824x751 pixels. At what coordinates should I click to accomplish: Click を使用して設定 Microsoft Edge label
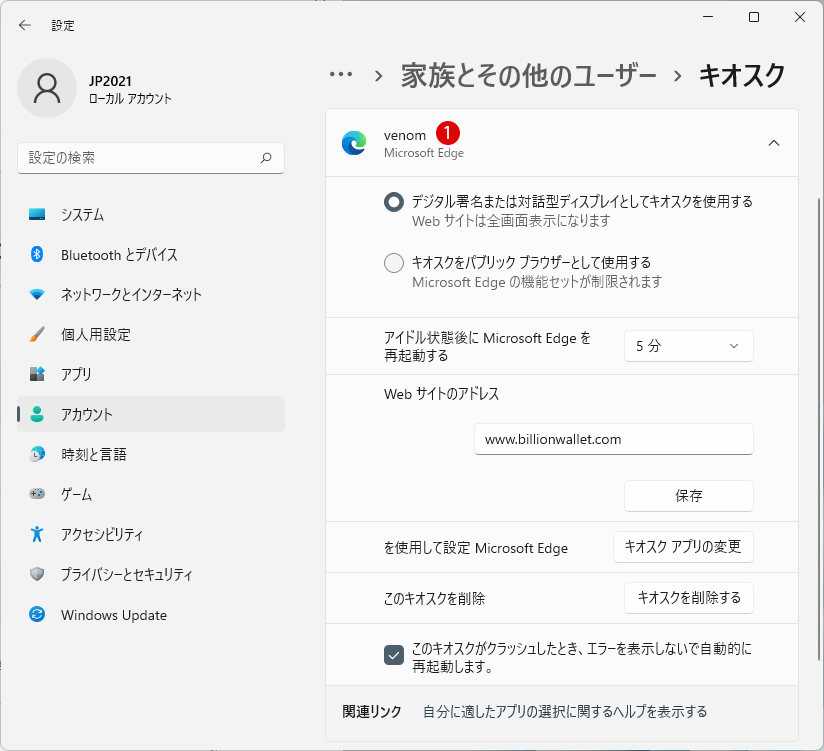(476, 548)
